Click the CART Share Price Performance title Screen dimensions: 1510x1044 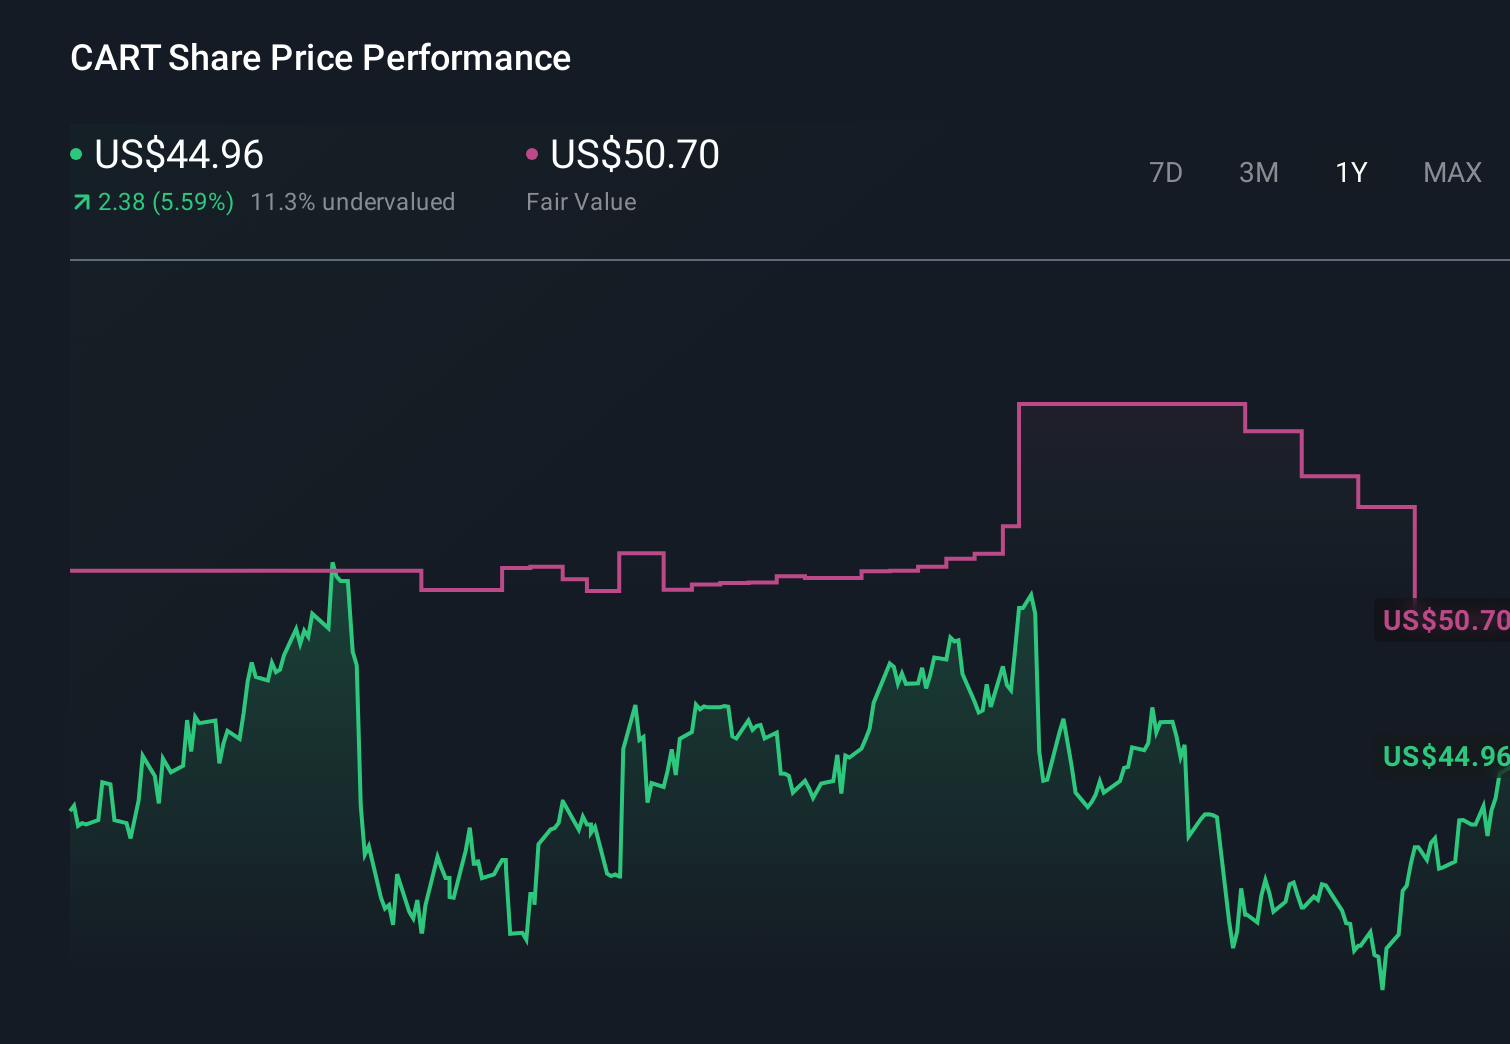320,58
